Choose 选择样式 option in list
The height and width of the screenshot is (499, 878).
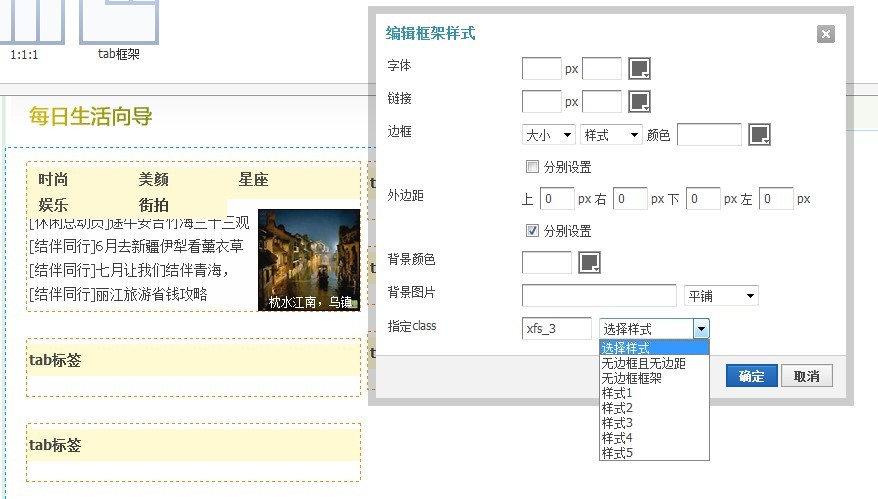(654, 348)
